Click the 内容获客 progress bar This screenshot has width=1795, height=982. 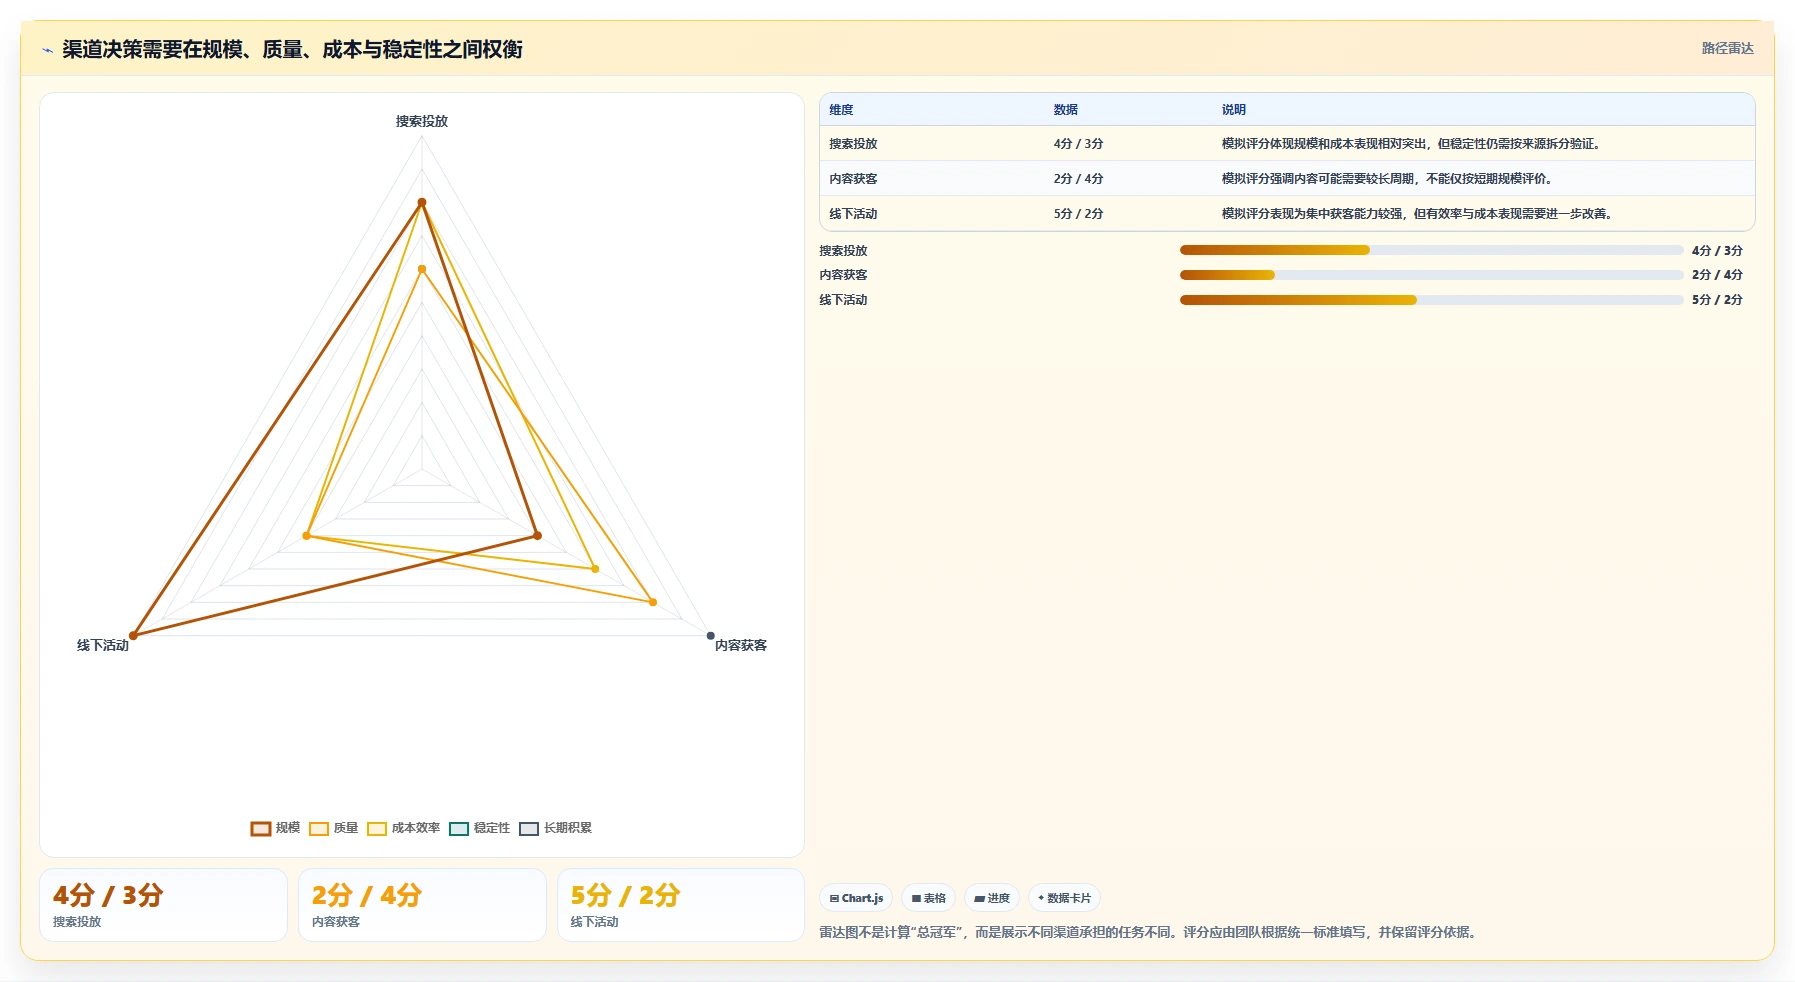point(1431,275)
